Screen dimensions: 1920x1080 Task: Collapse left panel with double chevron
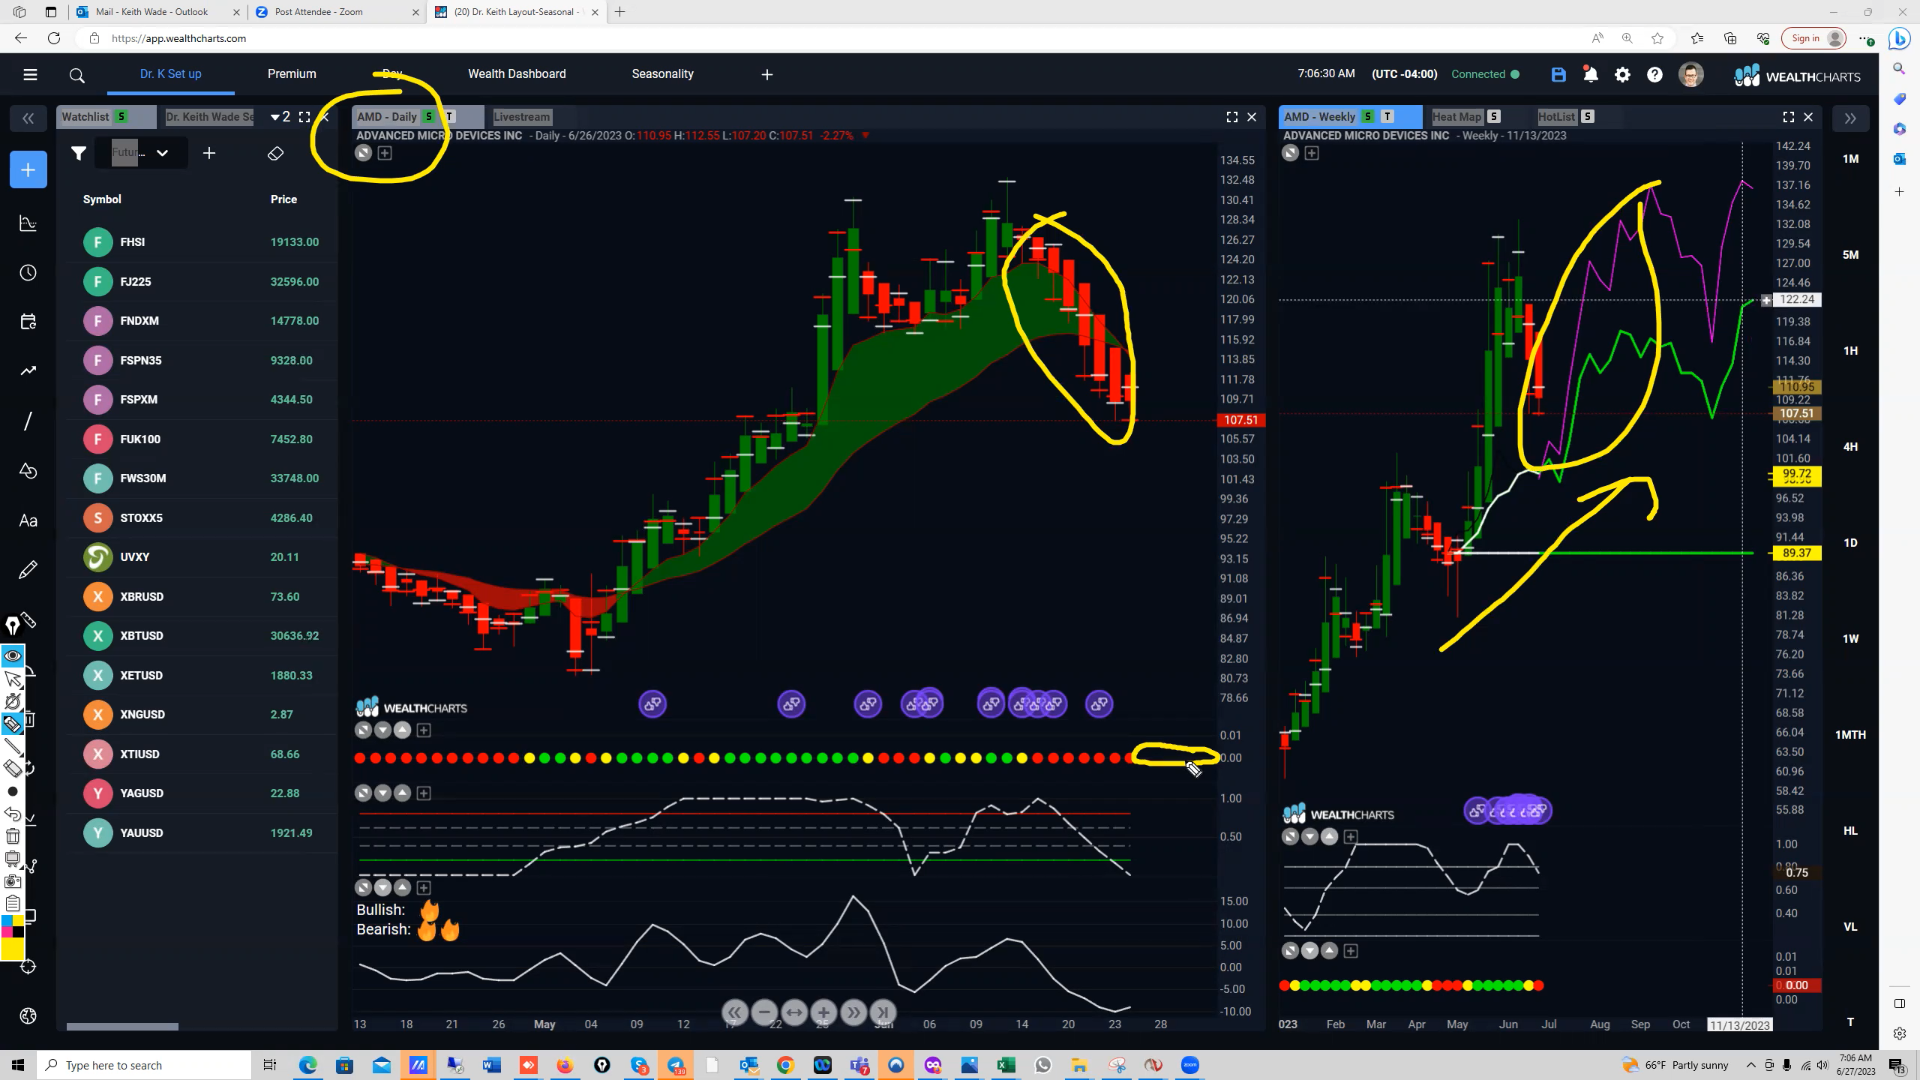click(28, 118)
